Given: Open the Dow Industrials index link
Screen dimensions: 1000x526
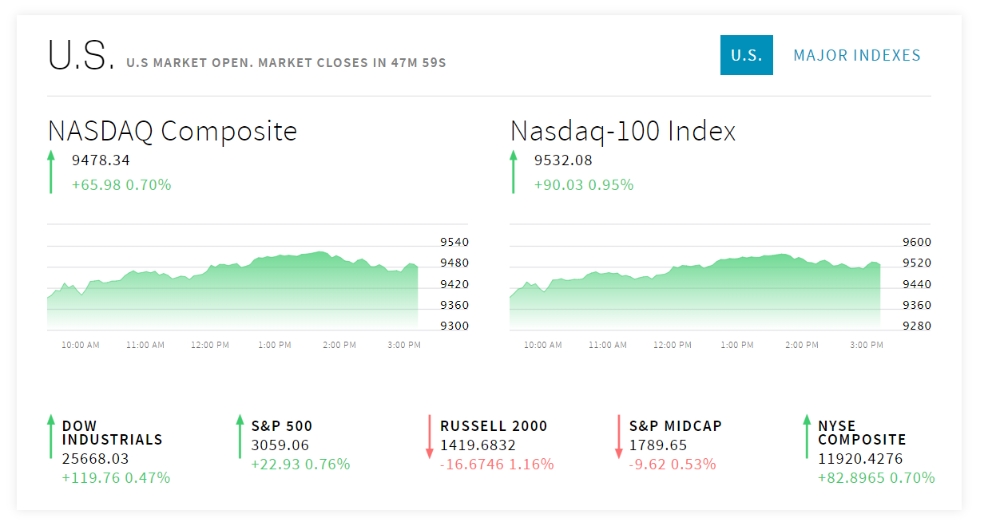Looking at the screenshot, I should (112, 432).
